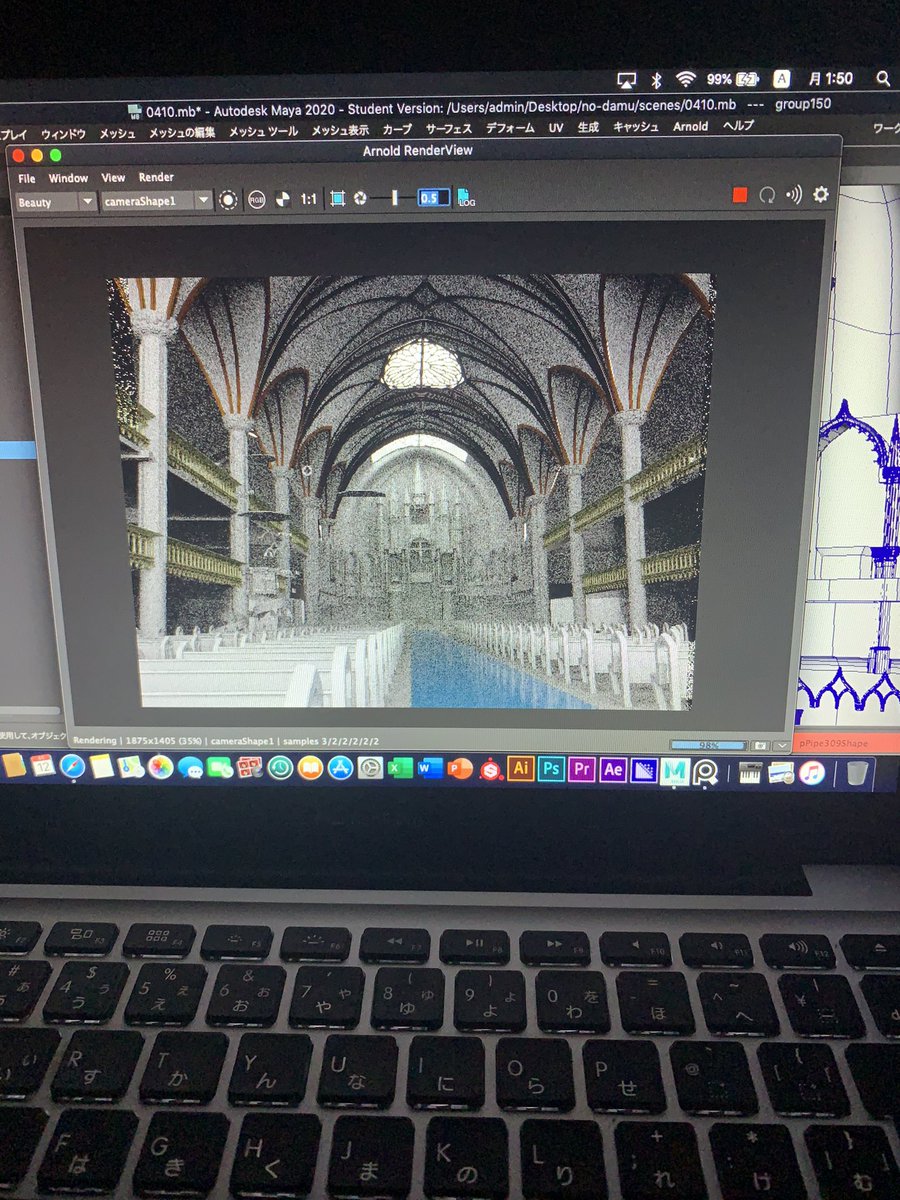Viewport: 900px width, 1200px height.
Task: Open After Effects from the Dock
Action: pos(613,769)
